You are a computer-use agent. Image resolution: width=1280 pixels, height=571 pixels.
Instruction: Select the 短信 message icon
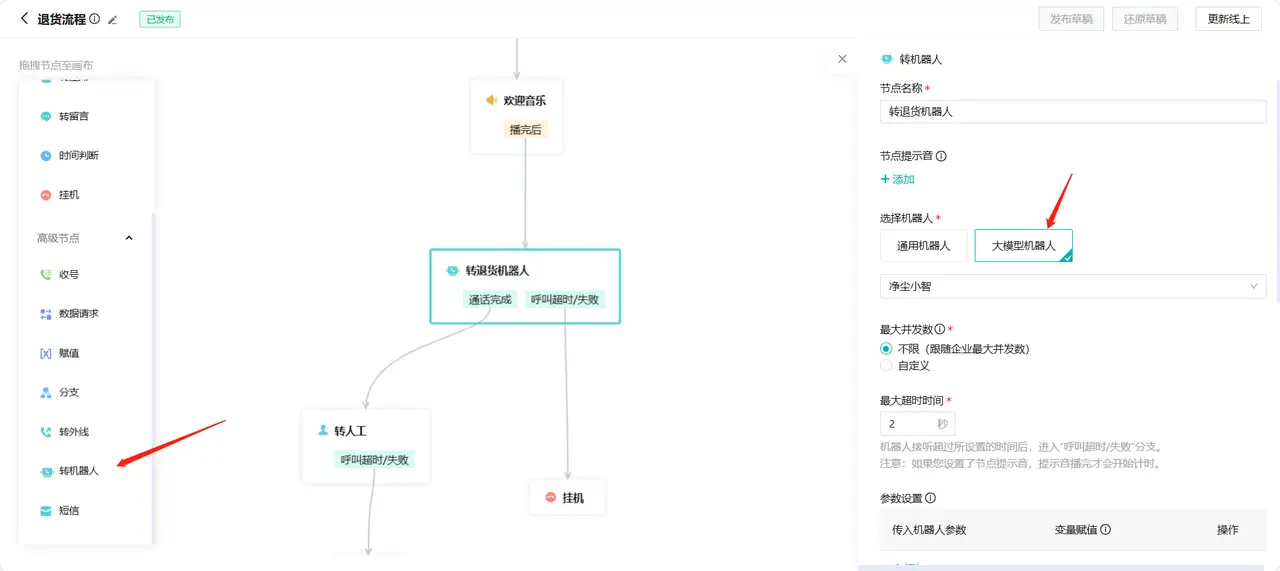(45, 511)
